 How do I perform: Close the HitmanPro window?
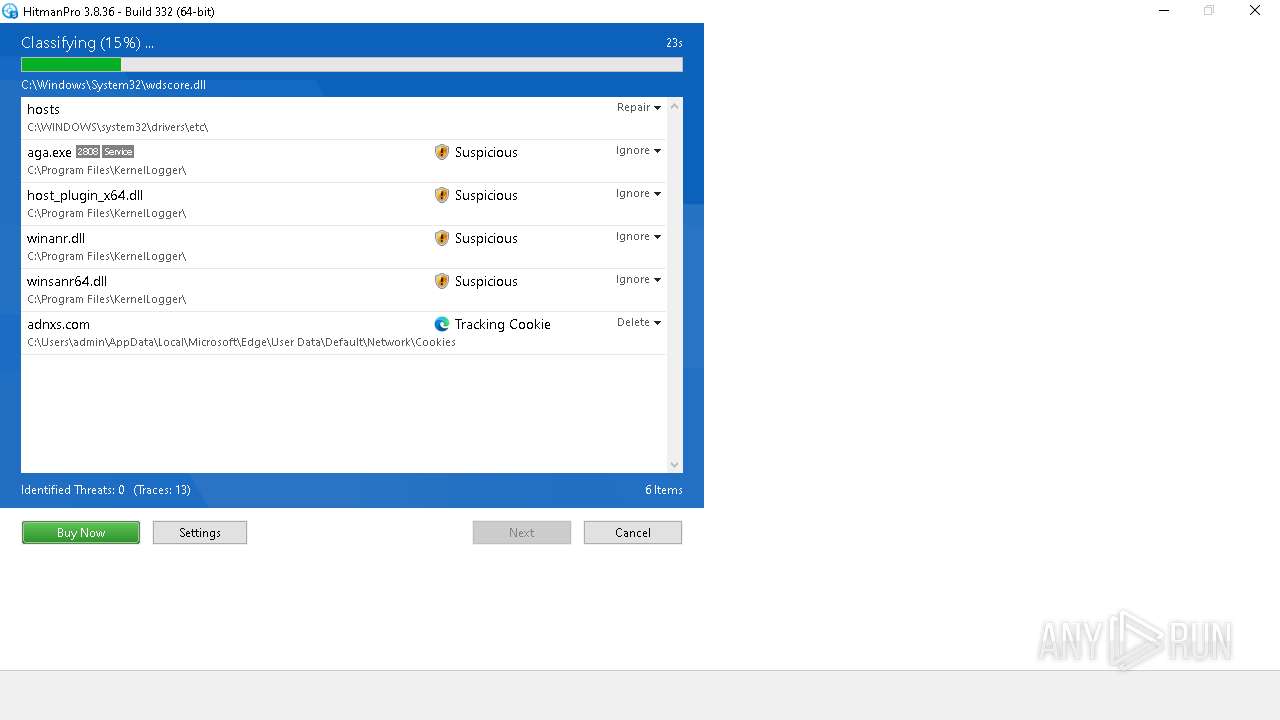click(1255, 11)
